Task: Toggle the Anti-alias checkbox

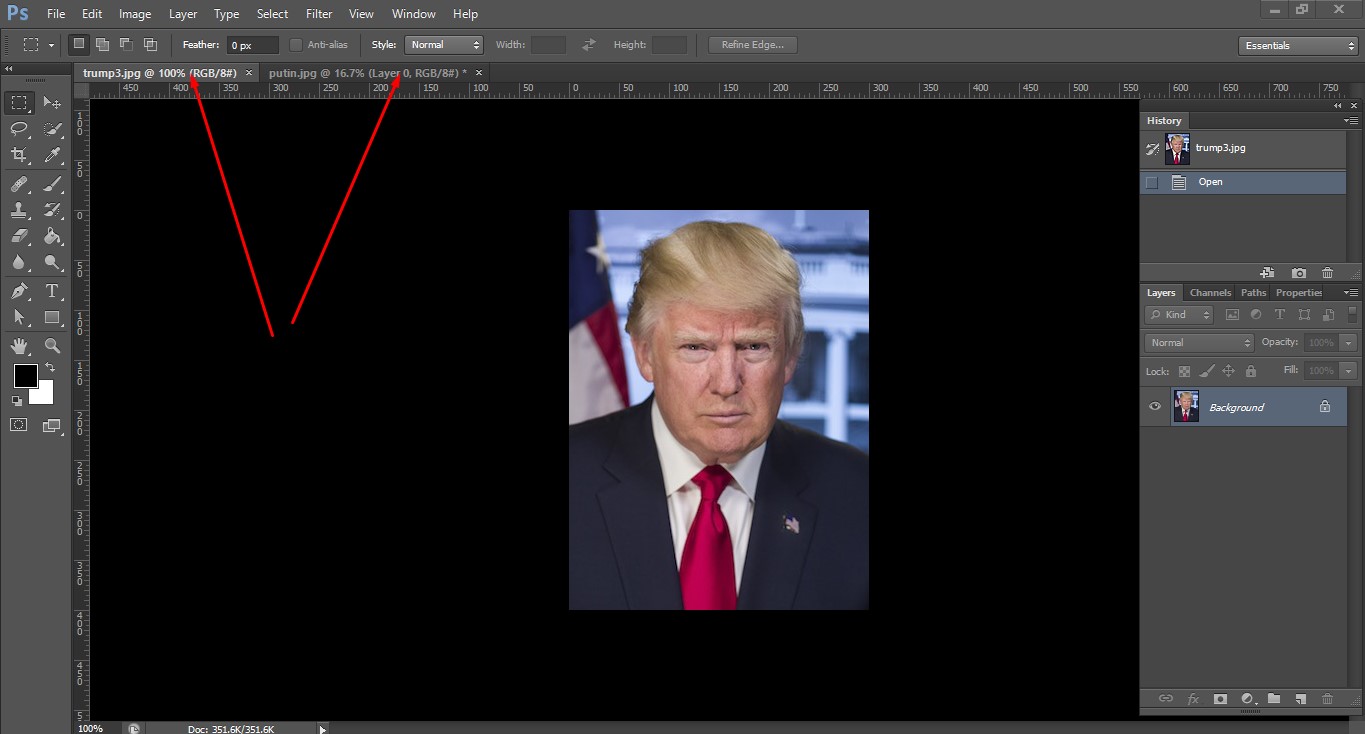Action: [296, 44]
